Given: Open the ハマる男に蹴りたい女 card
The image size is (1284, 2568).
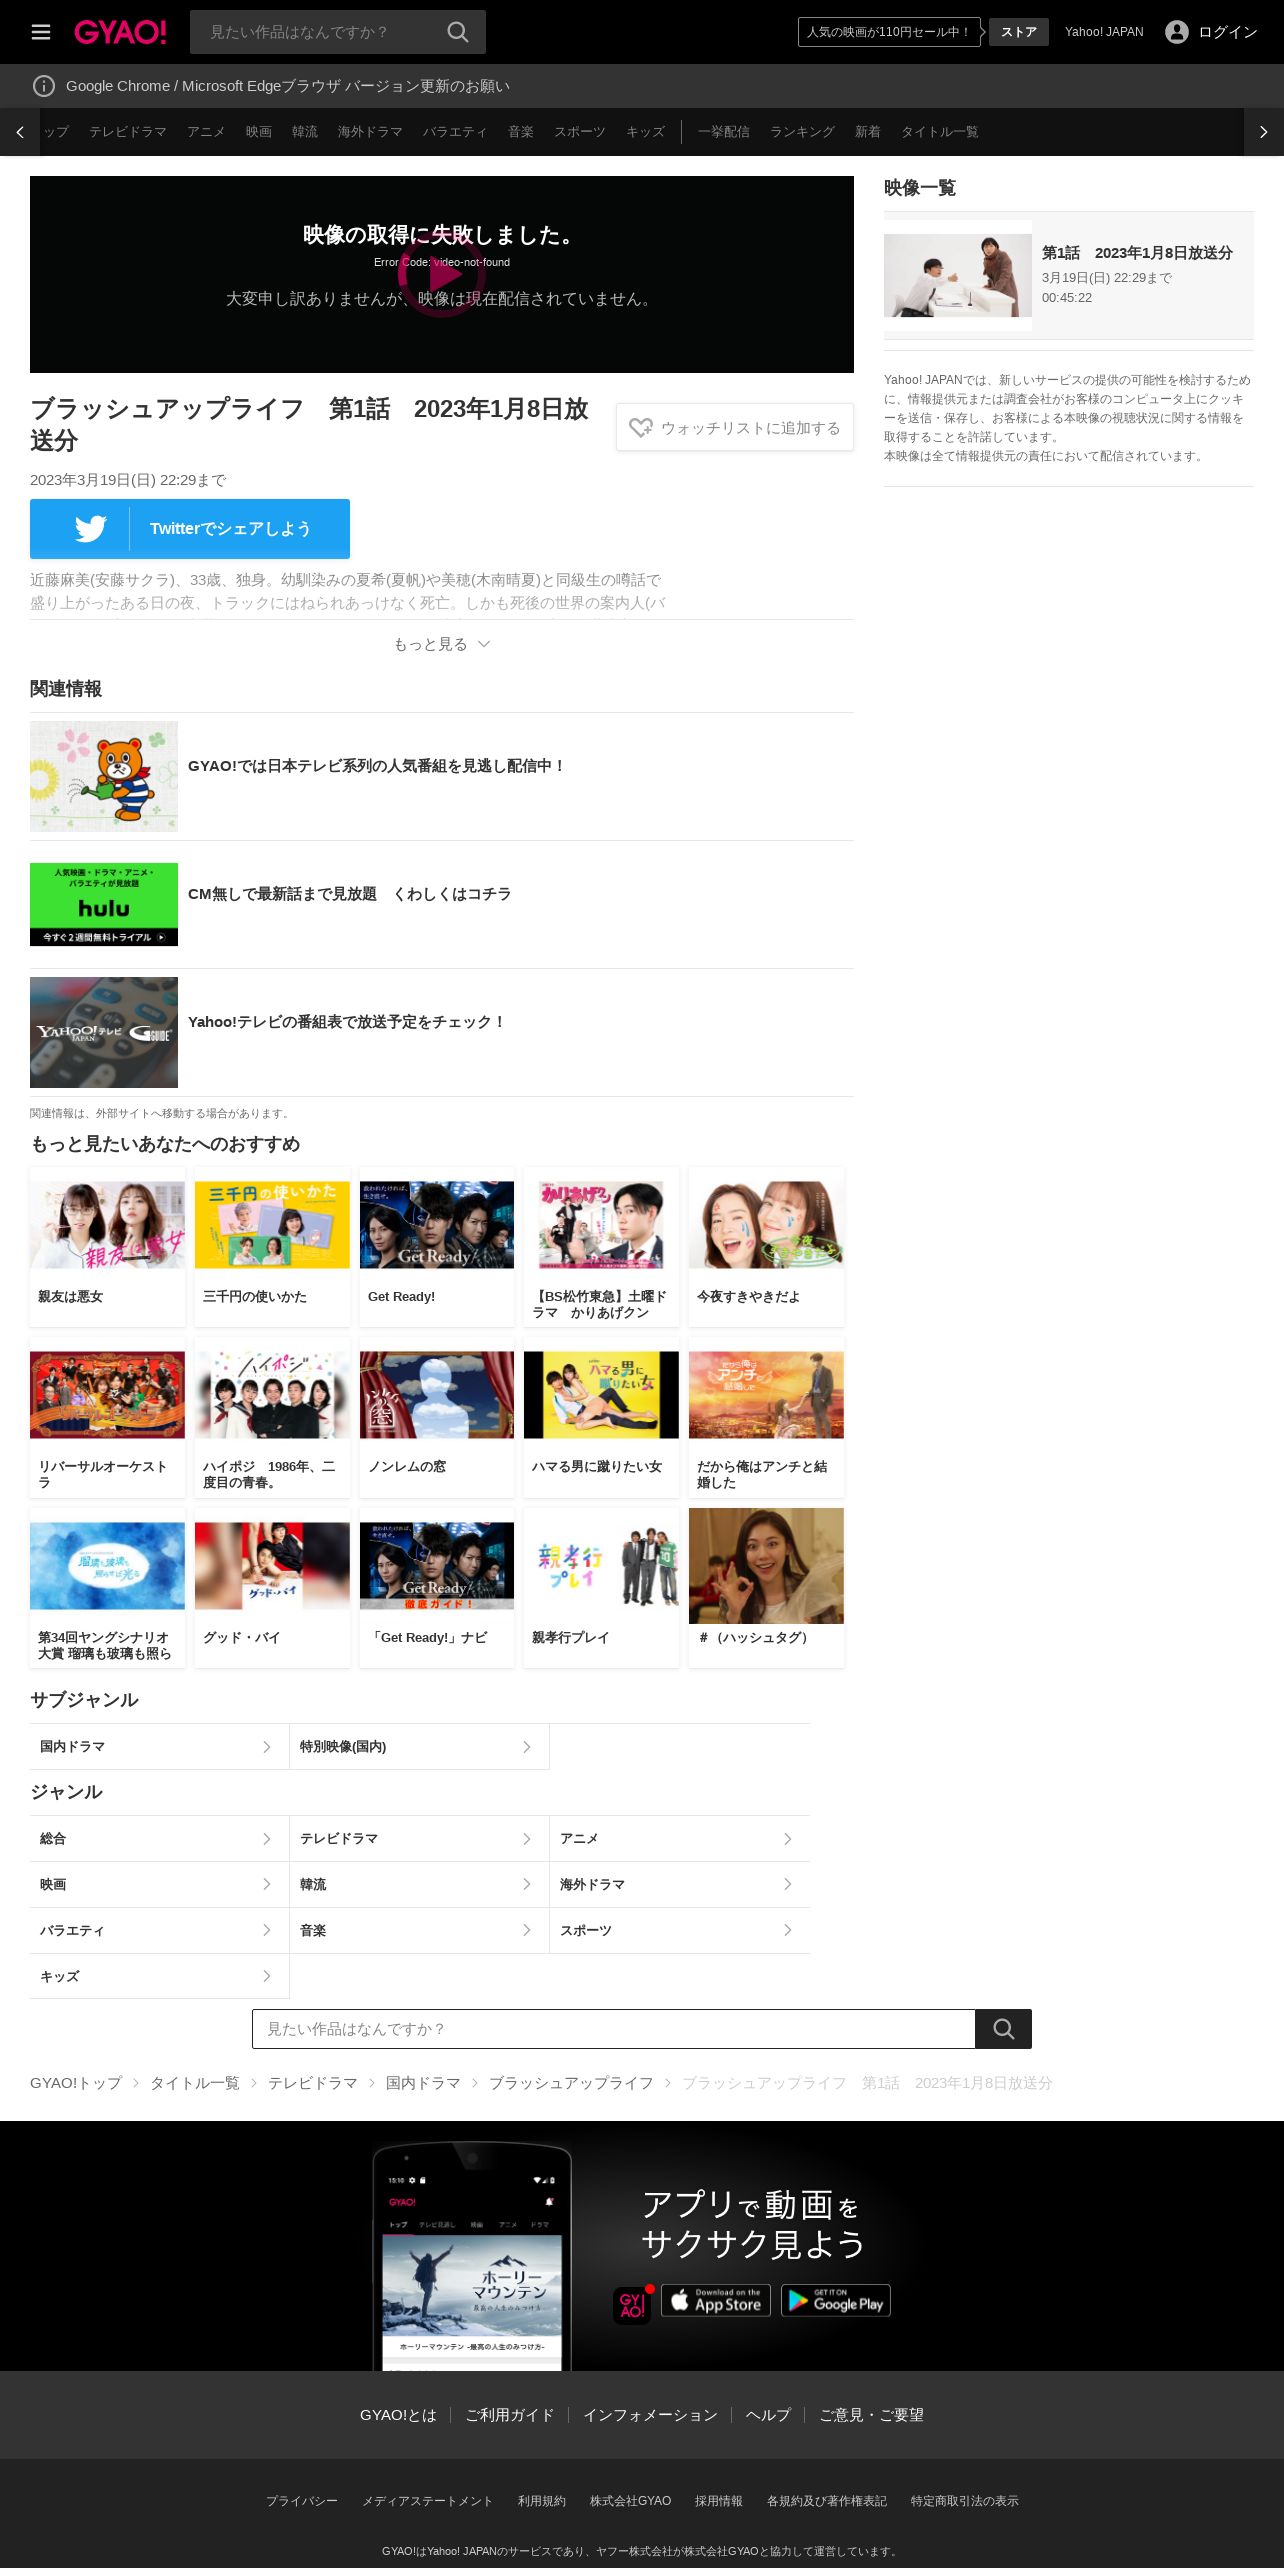Looking at the screenshot, I should click(601, 1418).
